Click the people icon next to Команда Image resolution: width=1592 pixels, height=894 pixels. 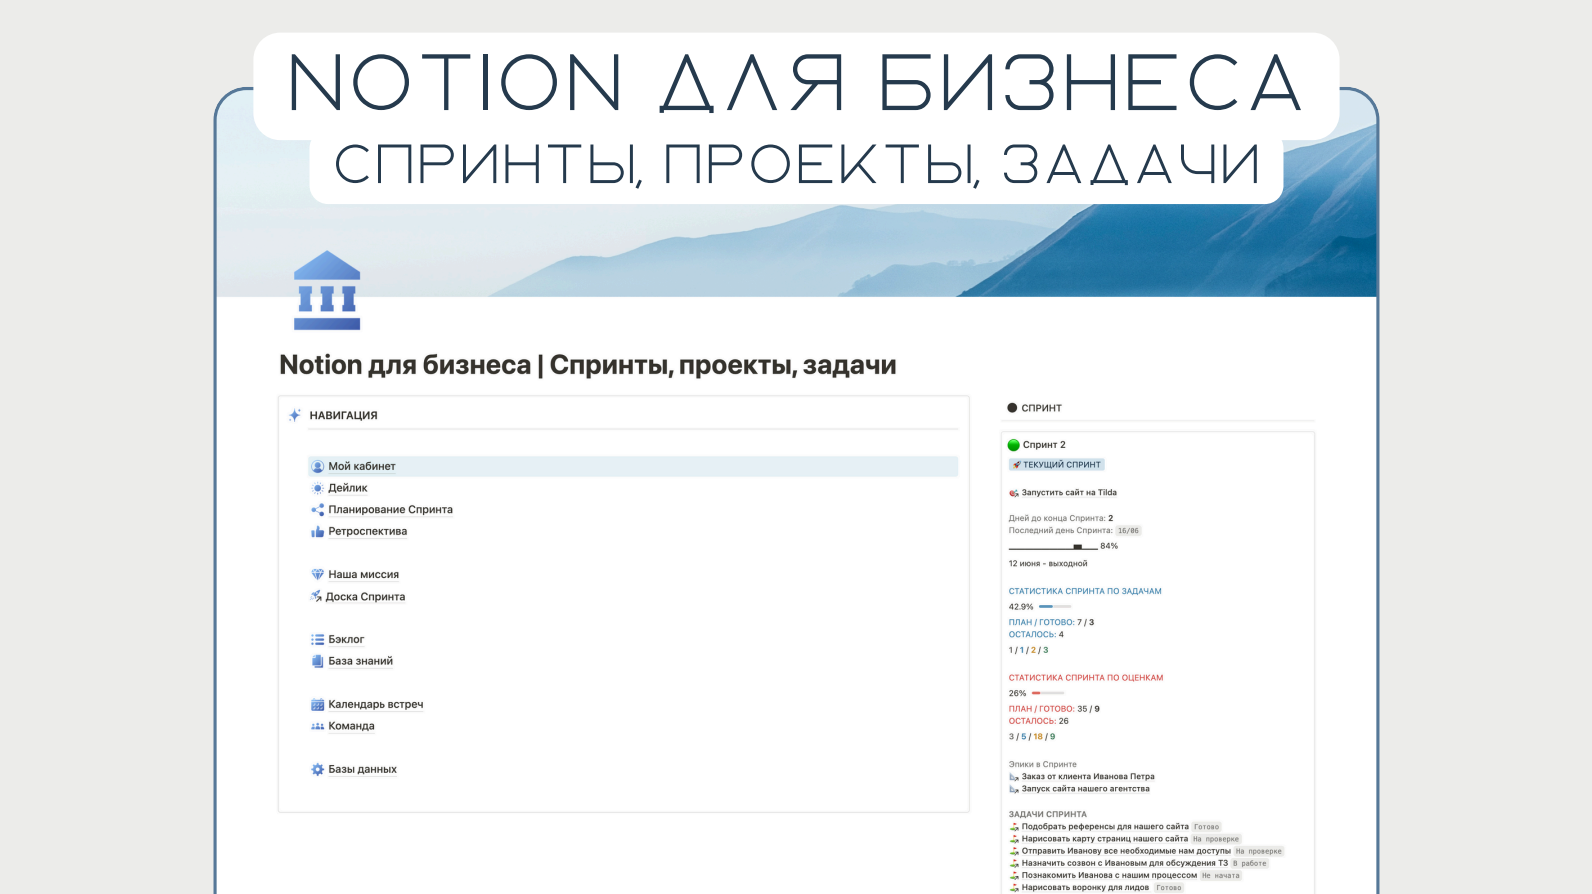point(317,727)
